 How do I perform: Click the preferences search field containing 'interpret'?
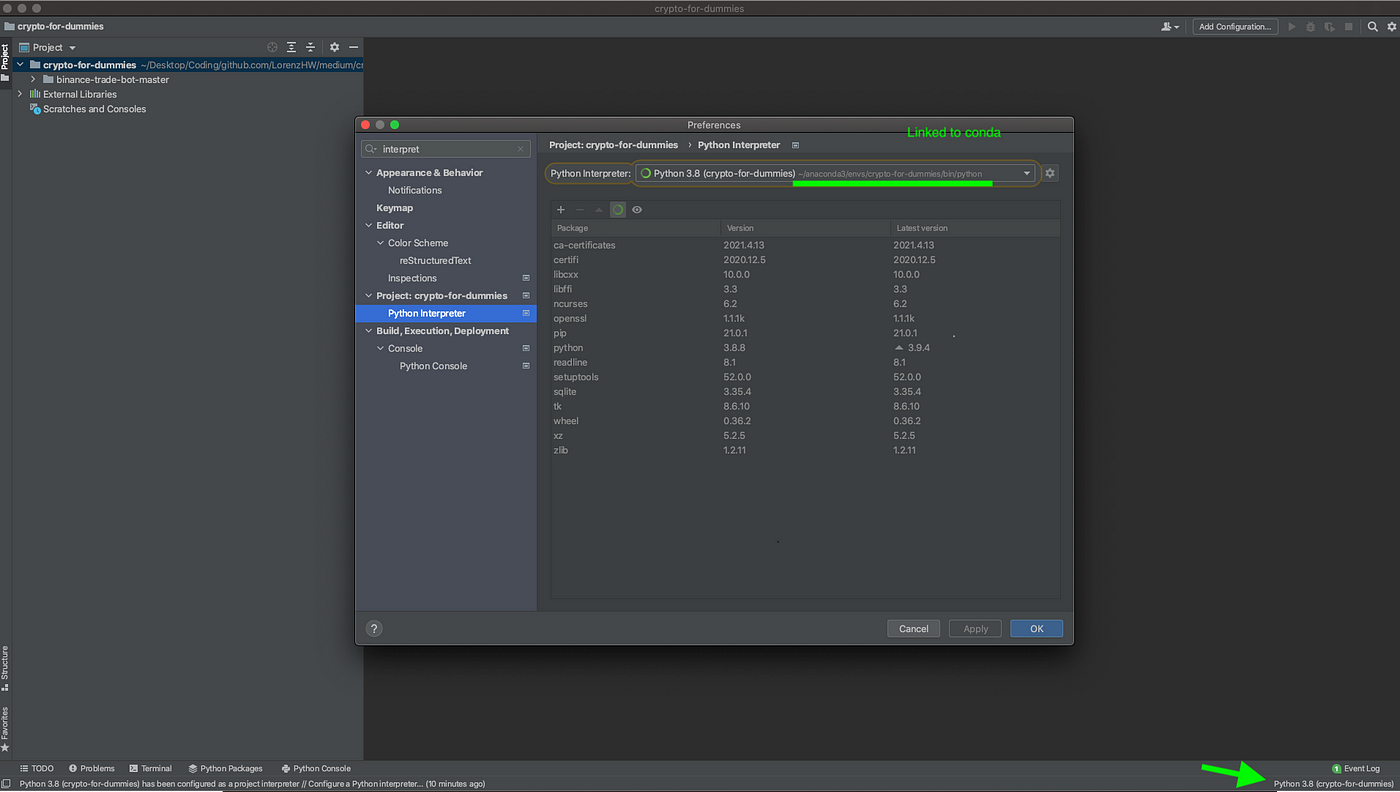pyautogui.click(x=445, y=149)
